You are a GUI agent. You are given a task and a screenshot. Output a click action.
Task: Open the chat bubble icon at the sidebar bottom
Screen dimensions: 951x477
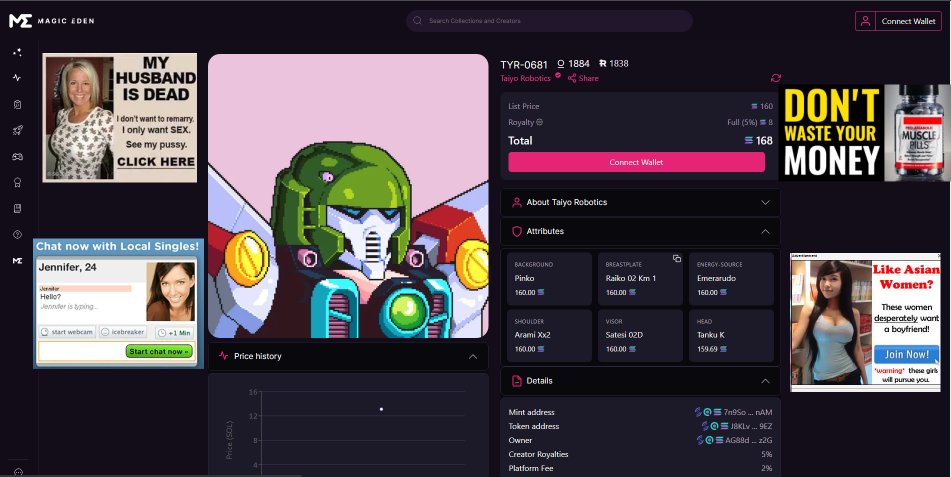[18, 472]
